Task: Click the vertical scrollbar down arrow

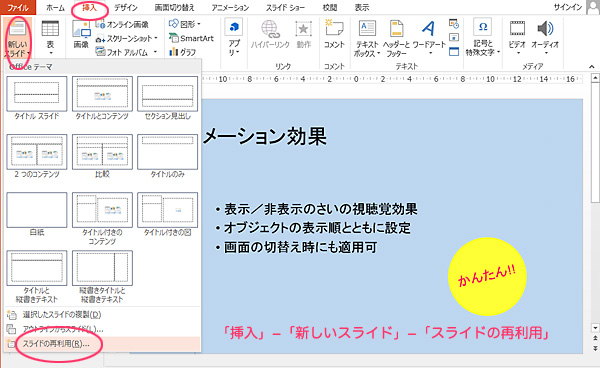Action: (595, 328)
